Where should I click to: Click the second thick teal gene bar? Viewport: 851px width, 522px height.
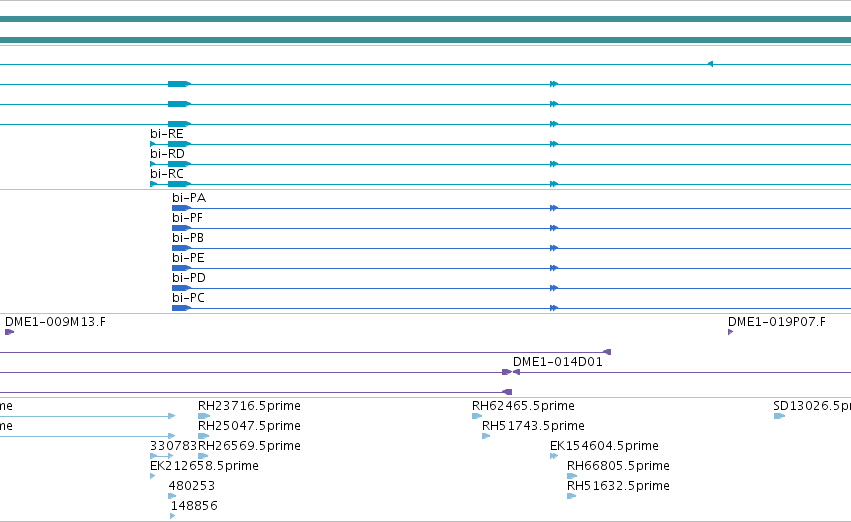coord(426,40)
